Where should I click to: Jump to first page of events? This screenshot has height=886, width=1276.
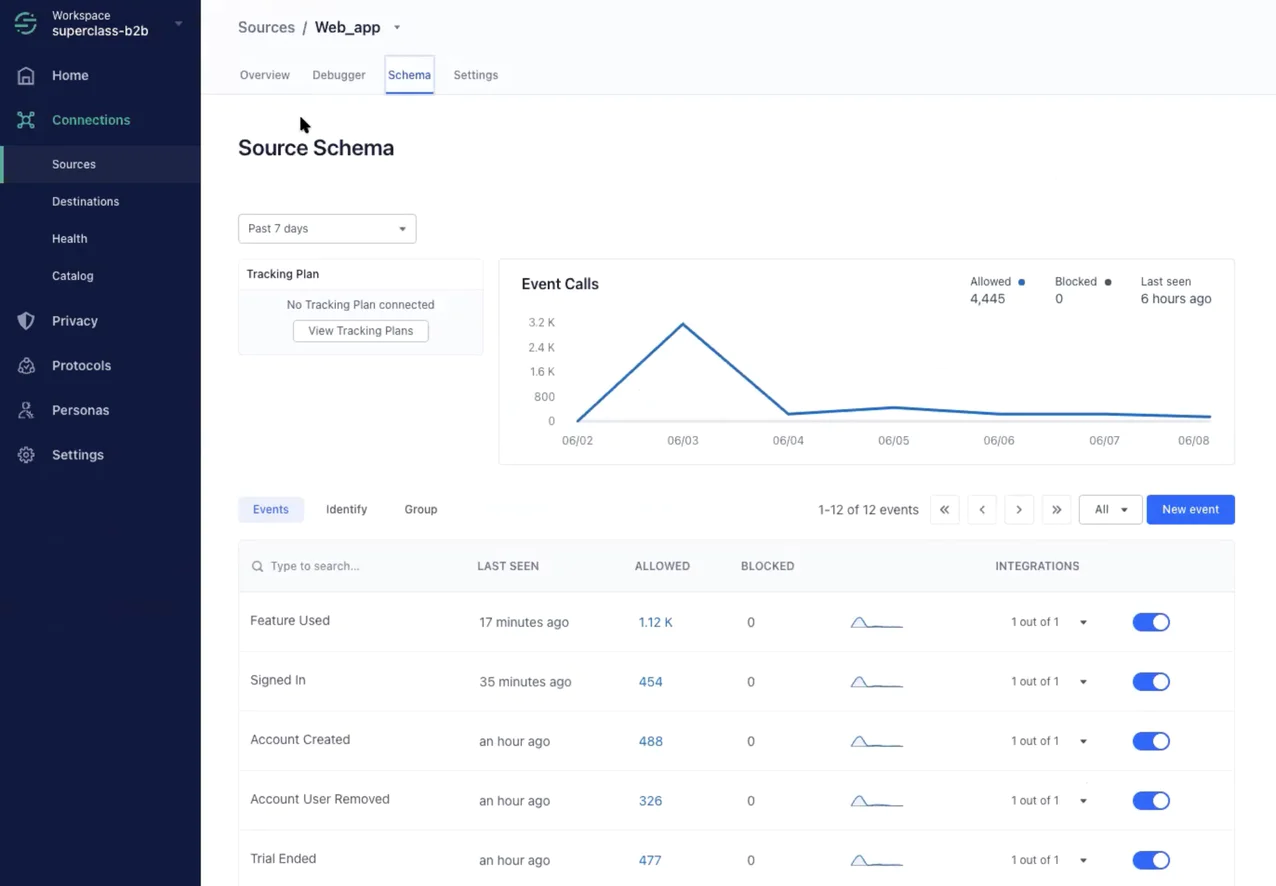[x=944, y=510]
